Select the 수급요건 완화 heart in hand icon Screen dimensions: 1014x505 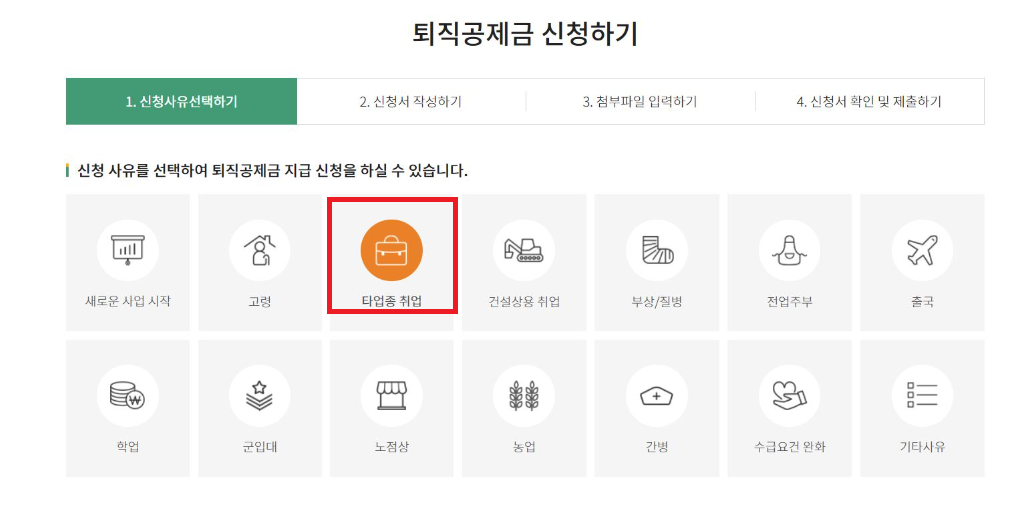click(x=789, y=396)
